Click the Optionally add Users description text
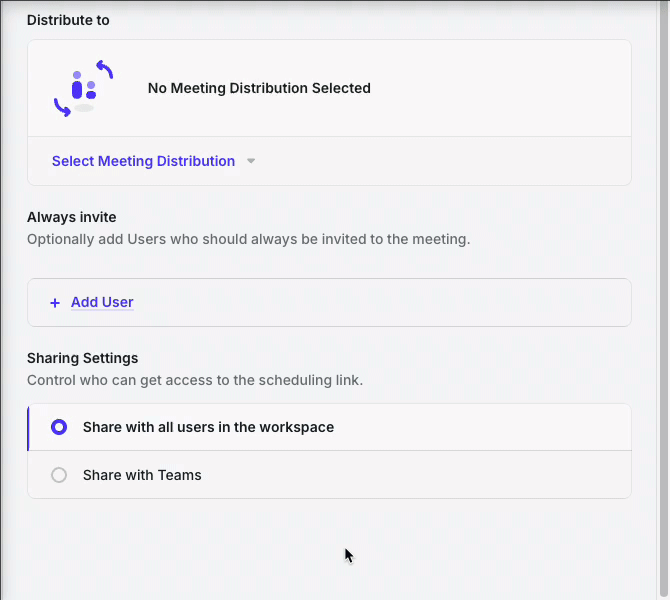 (x=248, y=239)
